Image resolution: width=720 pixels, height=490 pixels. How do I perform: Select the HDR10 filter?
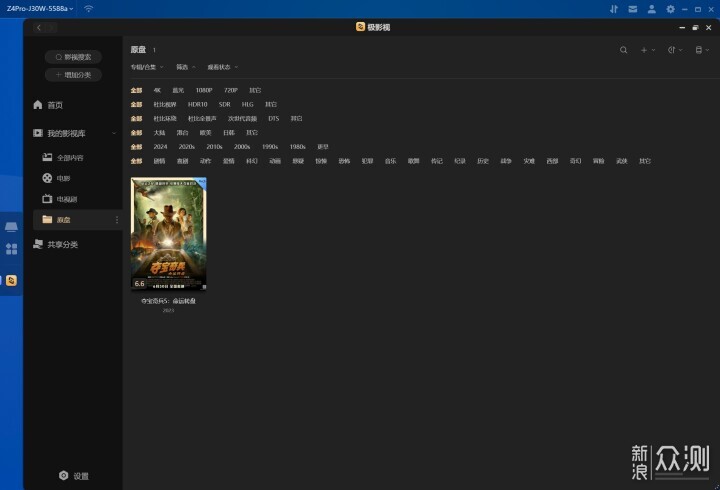click(x=197, y=105)
